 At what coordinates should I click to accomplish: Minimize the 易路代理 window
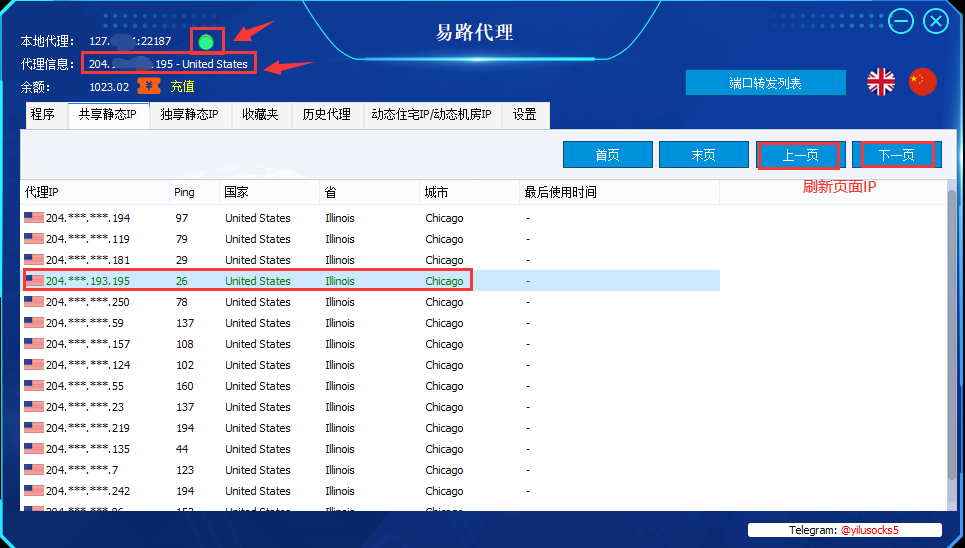pos(900,22)
